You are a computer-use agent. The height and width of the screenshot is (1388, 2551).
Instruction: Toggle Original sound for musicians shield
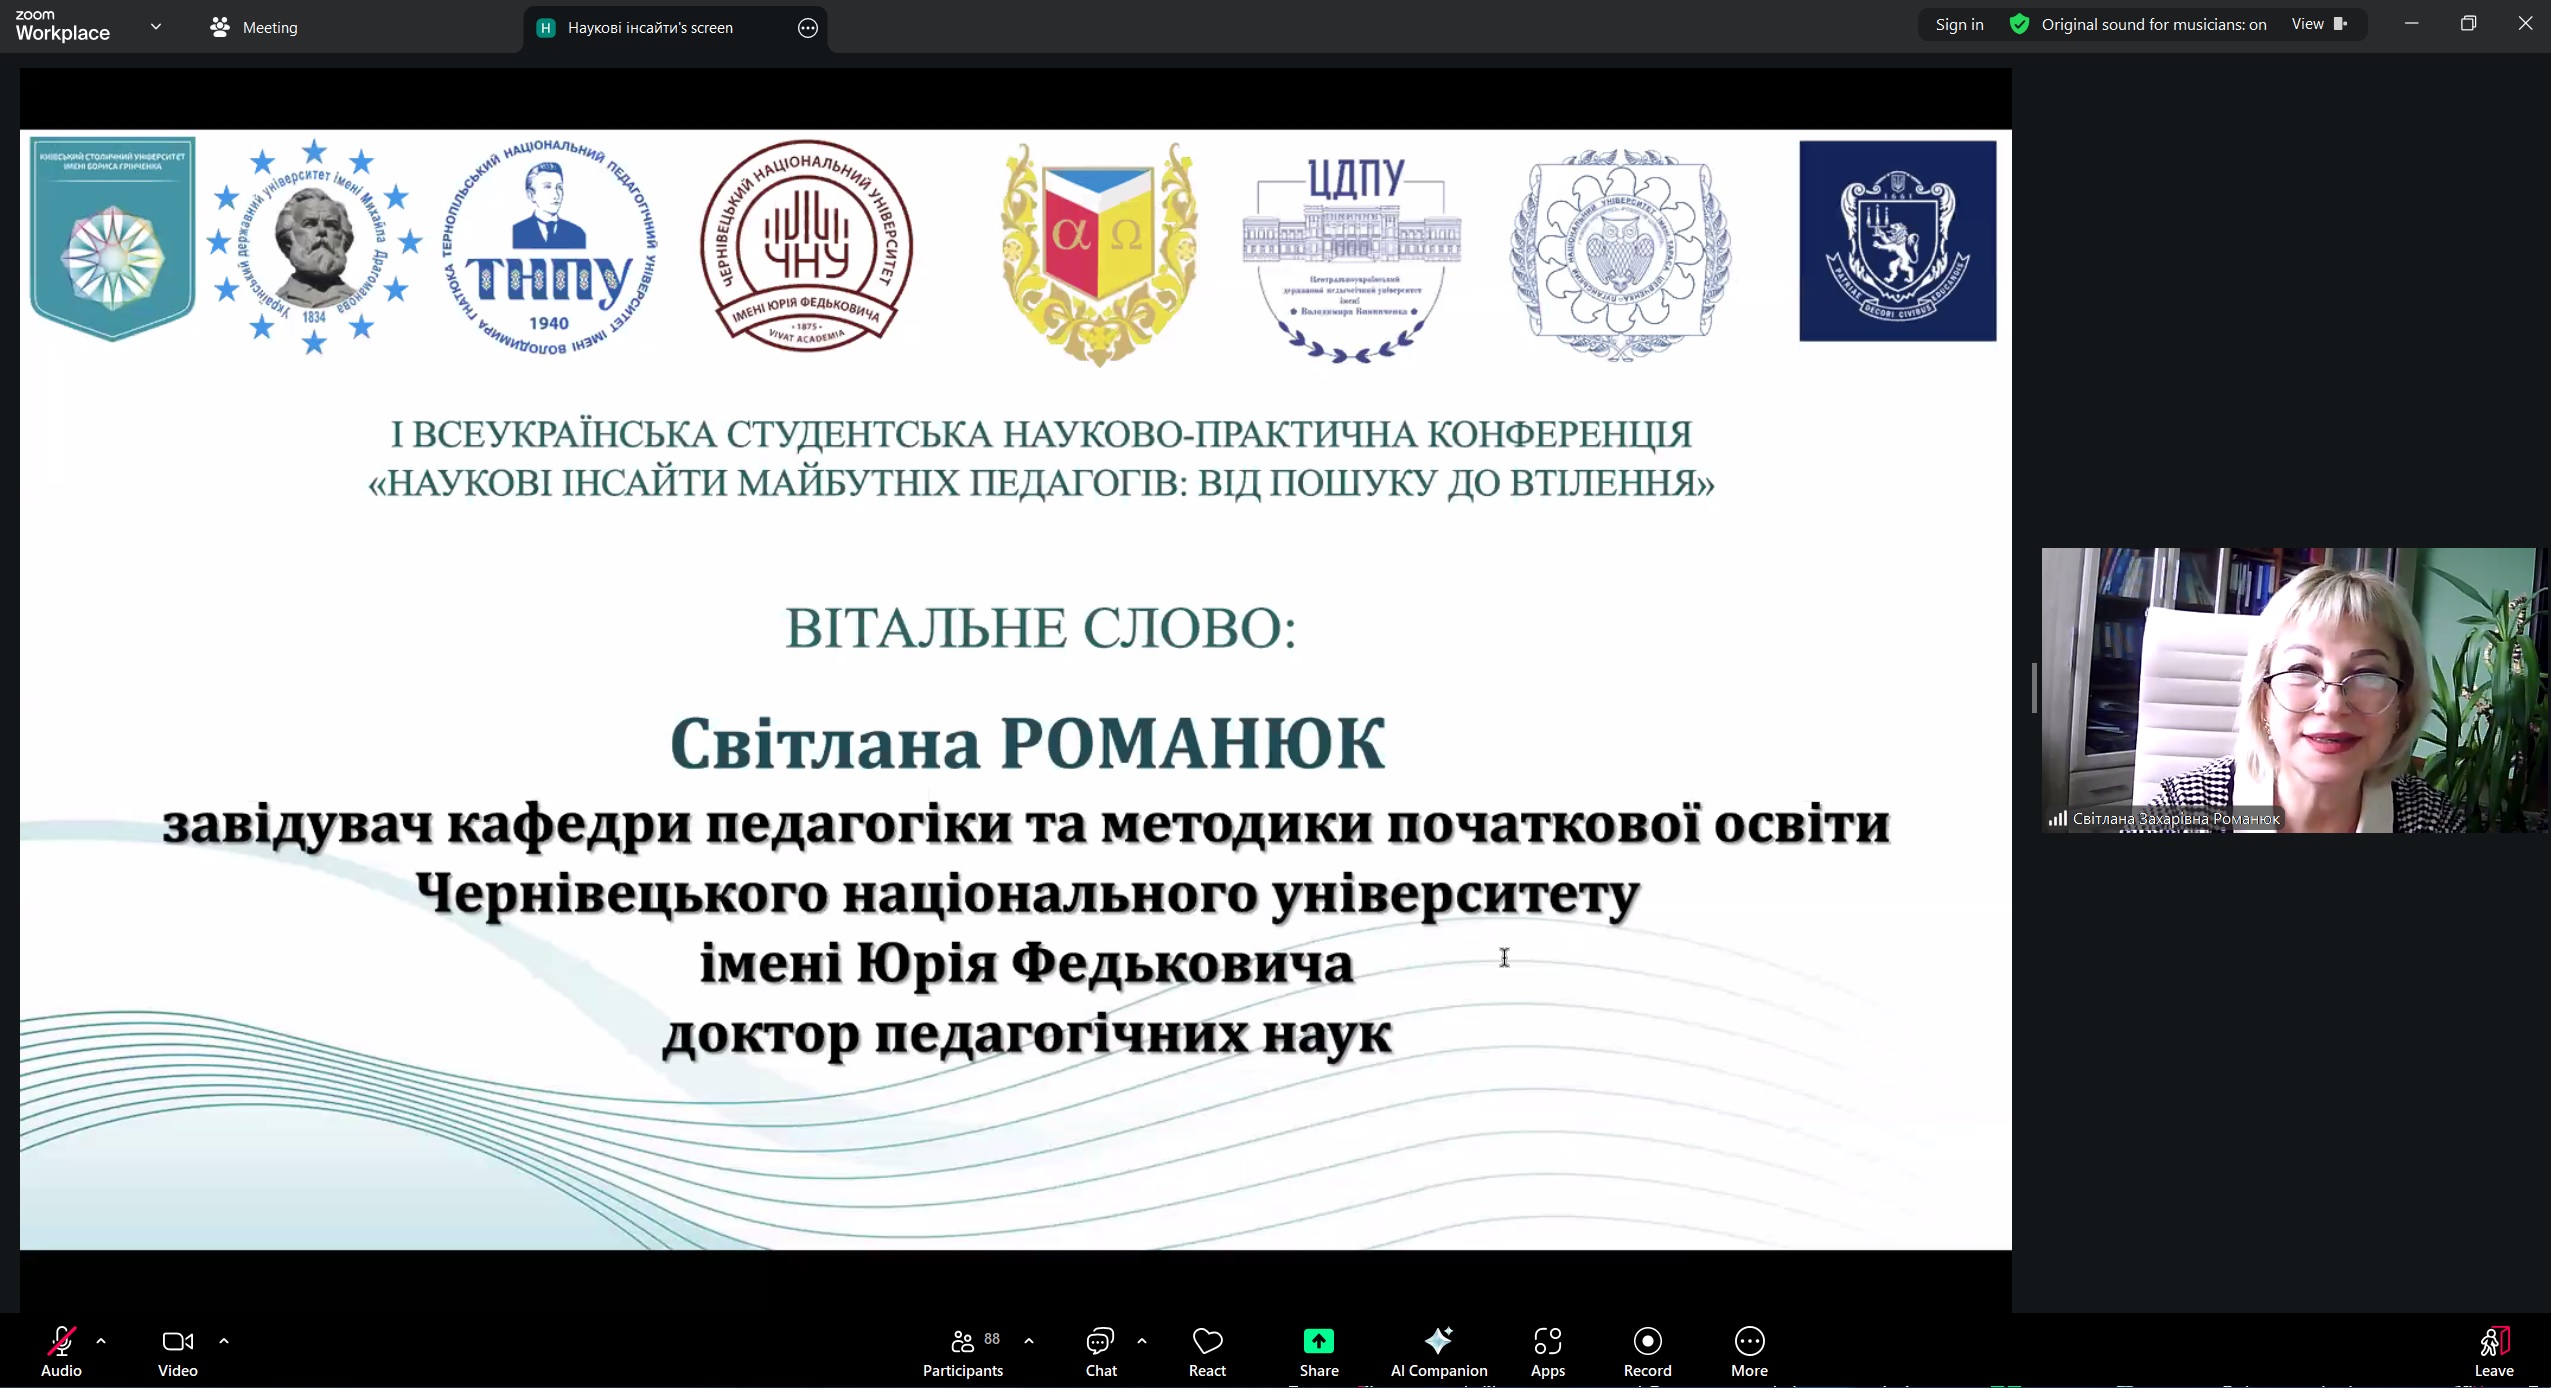pyautogui.click(x=2019, y=25)
